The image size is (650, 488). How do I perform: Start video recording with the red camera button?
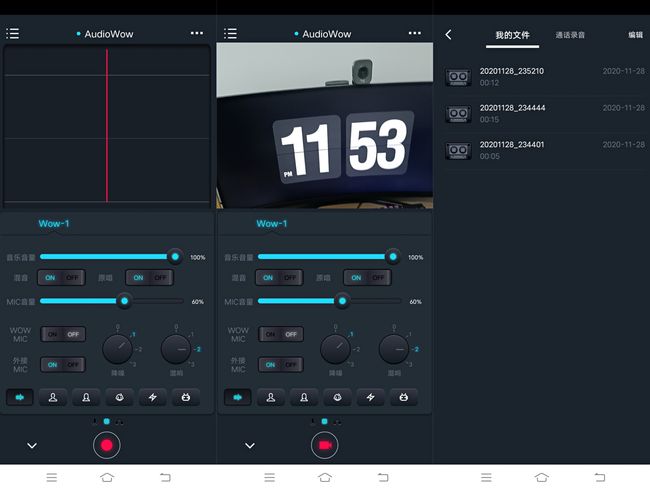point(324,445)
